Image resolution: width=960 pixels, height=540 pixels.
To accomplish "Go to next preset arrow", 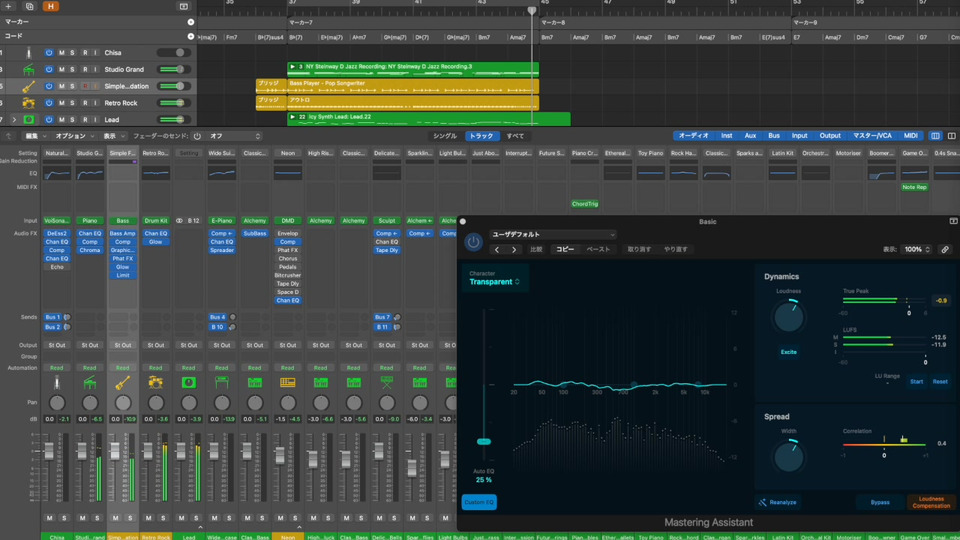I will (x=514, y=250).
